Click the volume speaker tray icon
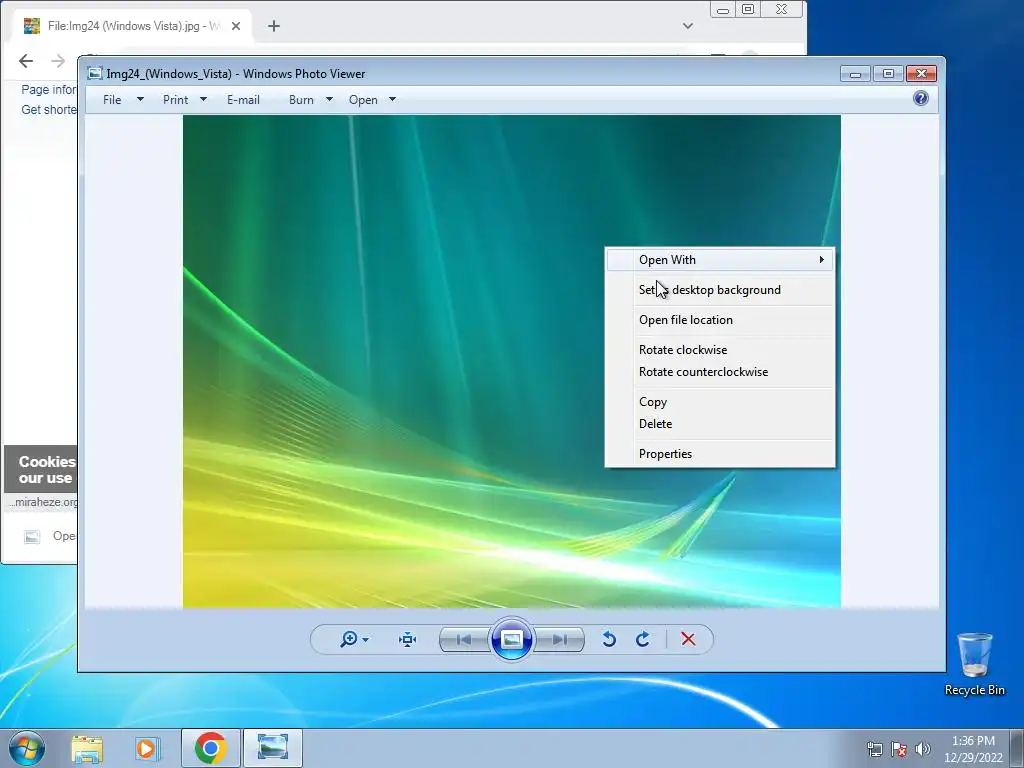 click(923, 749)
